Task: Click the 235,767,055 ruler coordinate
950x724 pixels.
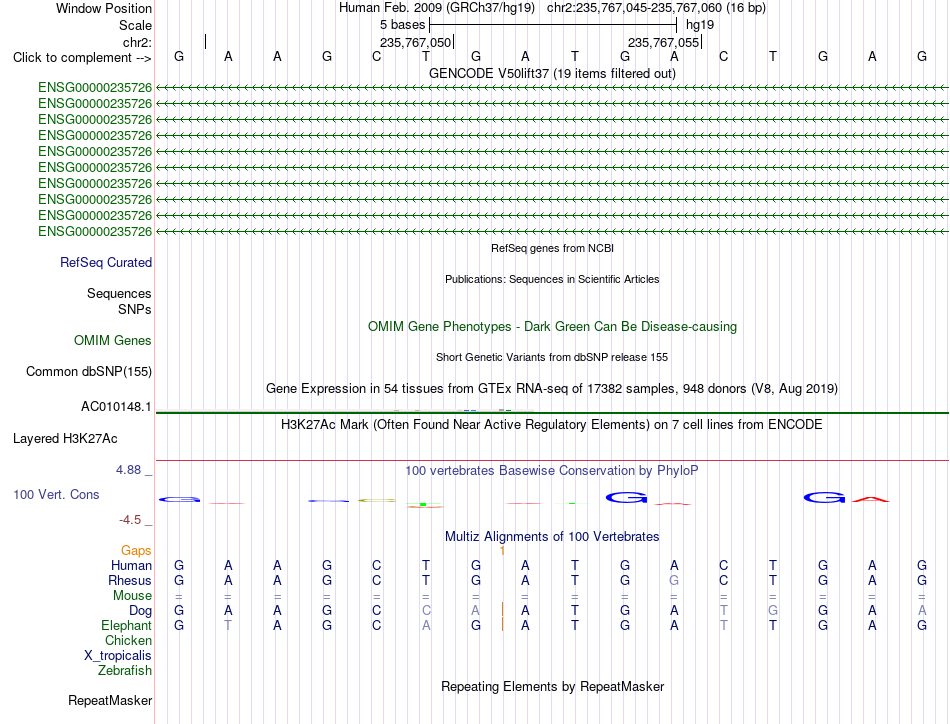Action: [x=663, y=42]
